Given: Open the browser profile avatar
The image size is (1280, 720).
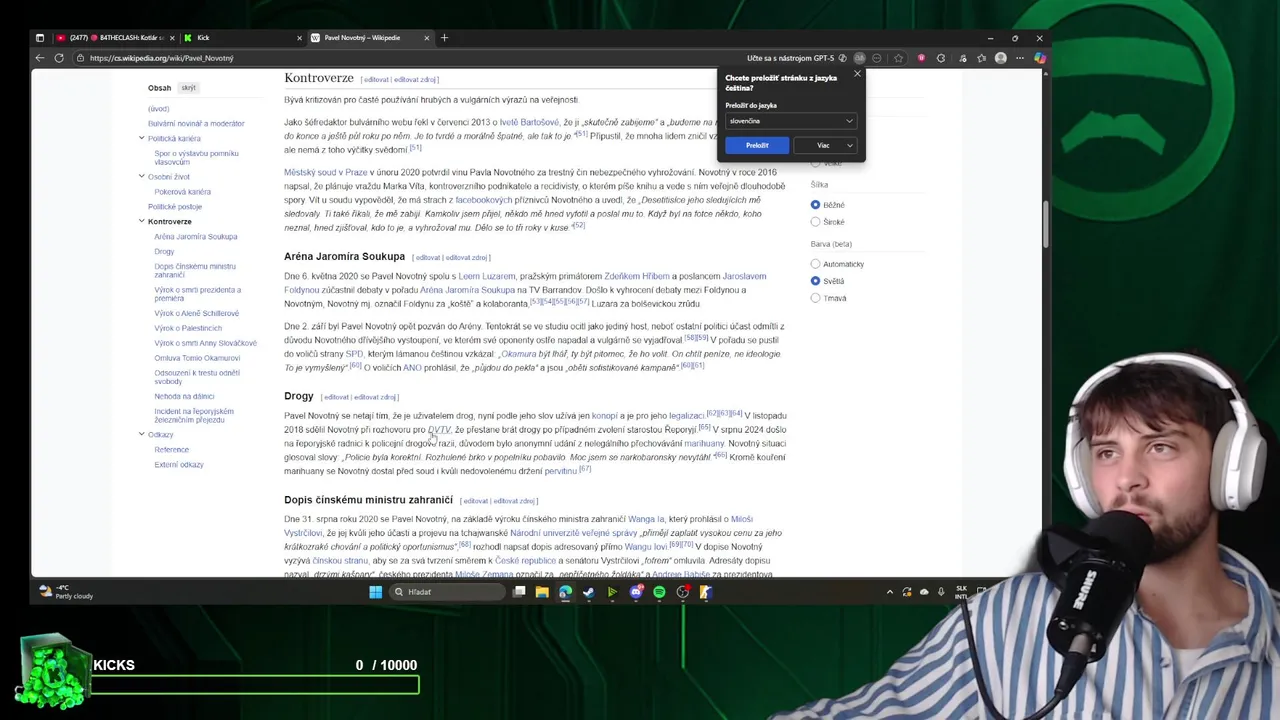Looking at the screenshot, I should click(1000, 58).
